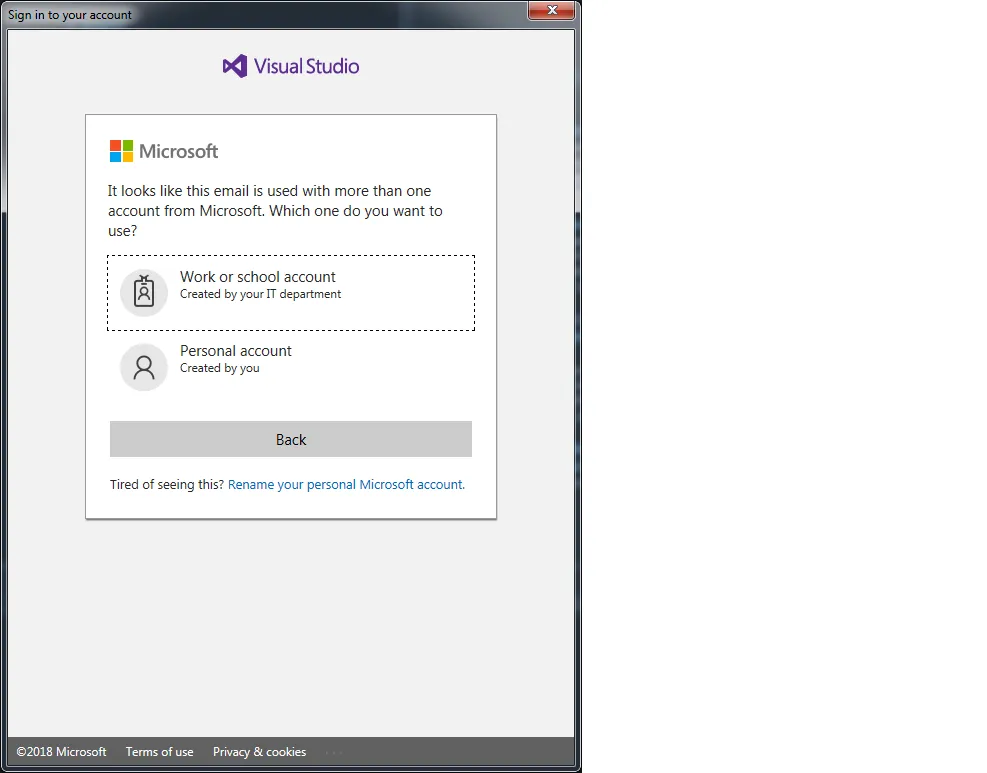This screenshot has height=773, width=987.
Task: Click the work badge ID icon
Action: tap(144, 292)
